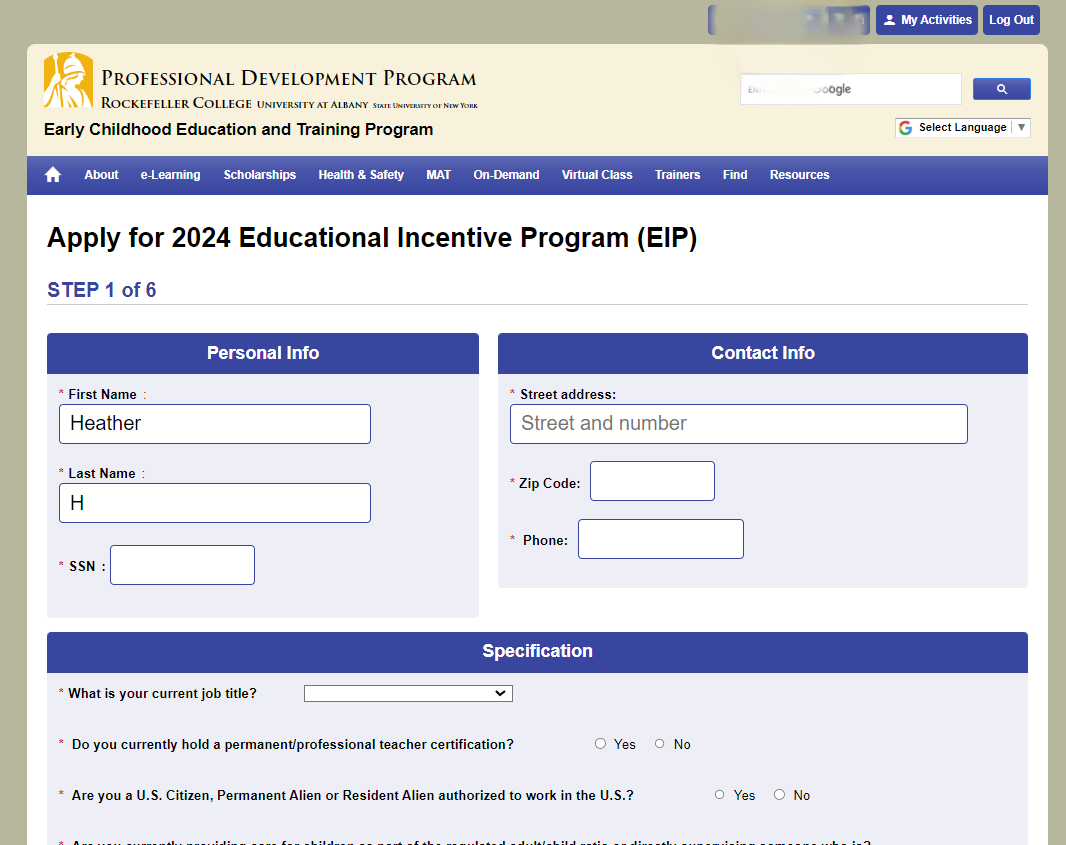1066x845 pixels.
Task: Click the home icon in the navigation bar
Action: pyautogui.click(x=52, y=174)
